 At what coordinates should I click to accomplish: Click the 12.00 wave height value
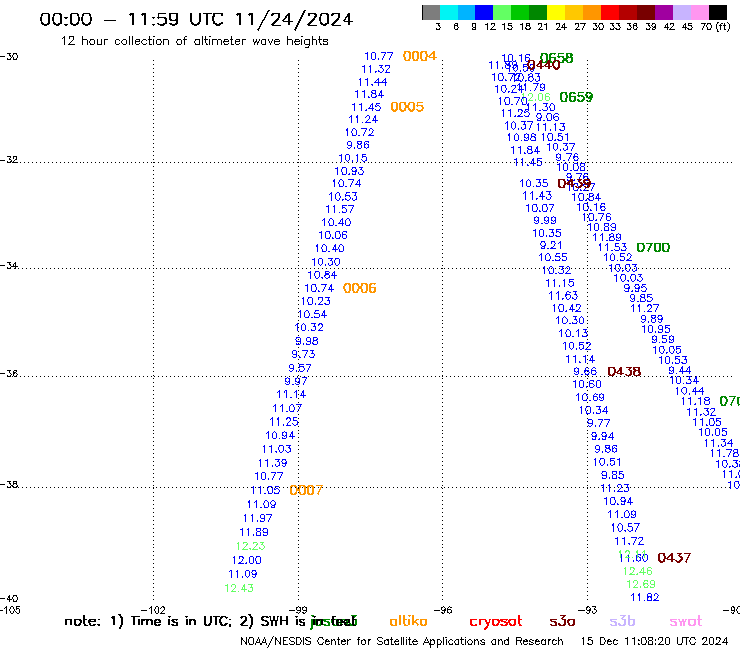[x=246, y=560]
